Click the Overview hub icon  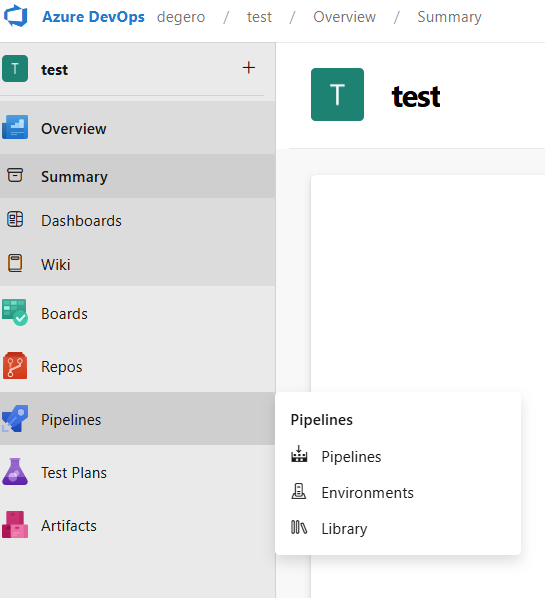point(15,127)
